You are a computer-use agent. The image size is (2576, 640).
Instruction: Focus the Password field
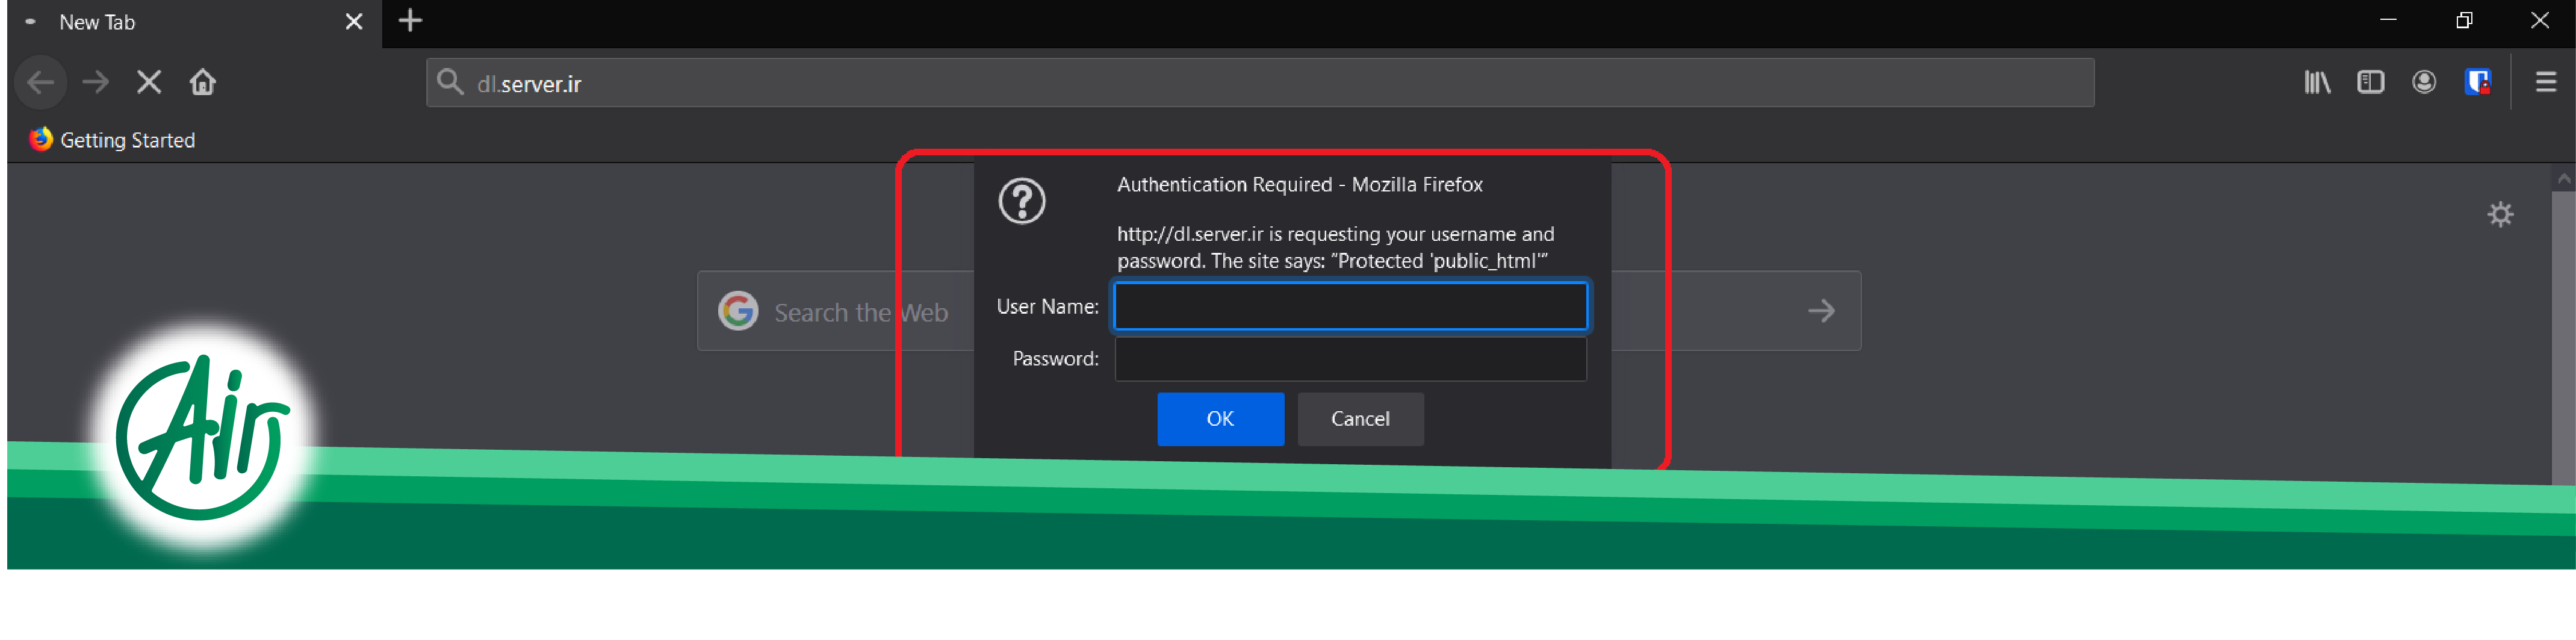[1350, 359]
